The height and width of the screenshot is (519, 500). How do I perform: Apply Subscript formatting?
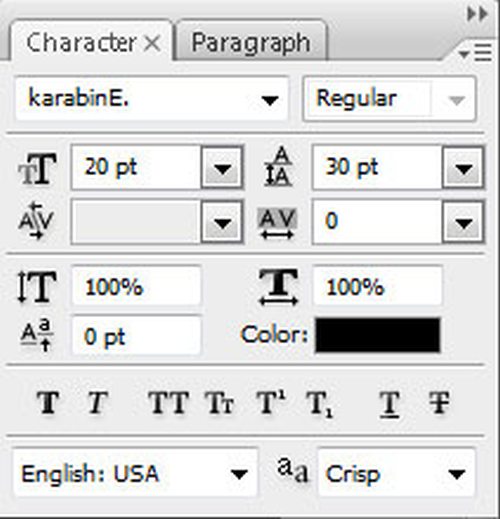click(320, 404)
